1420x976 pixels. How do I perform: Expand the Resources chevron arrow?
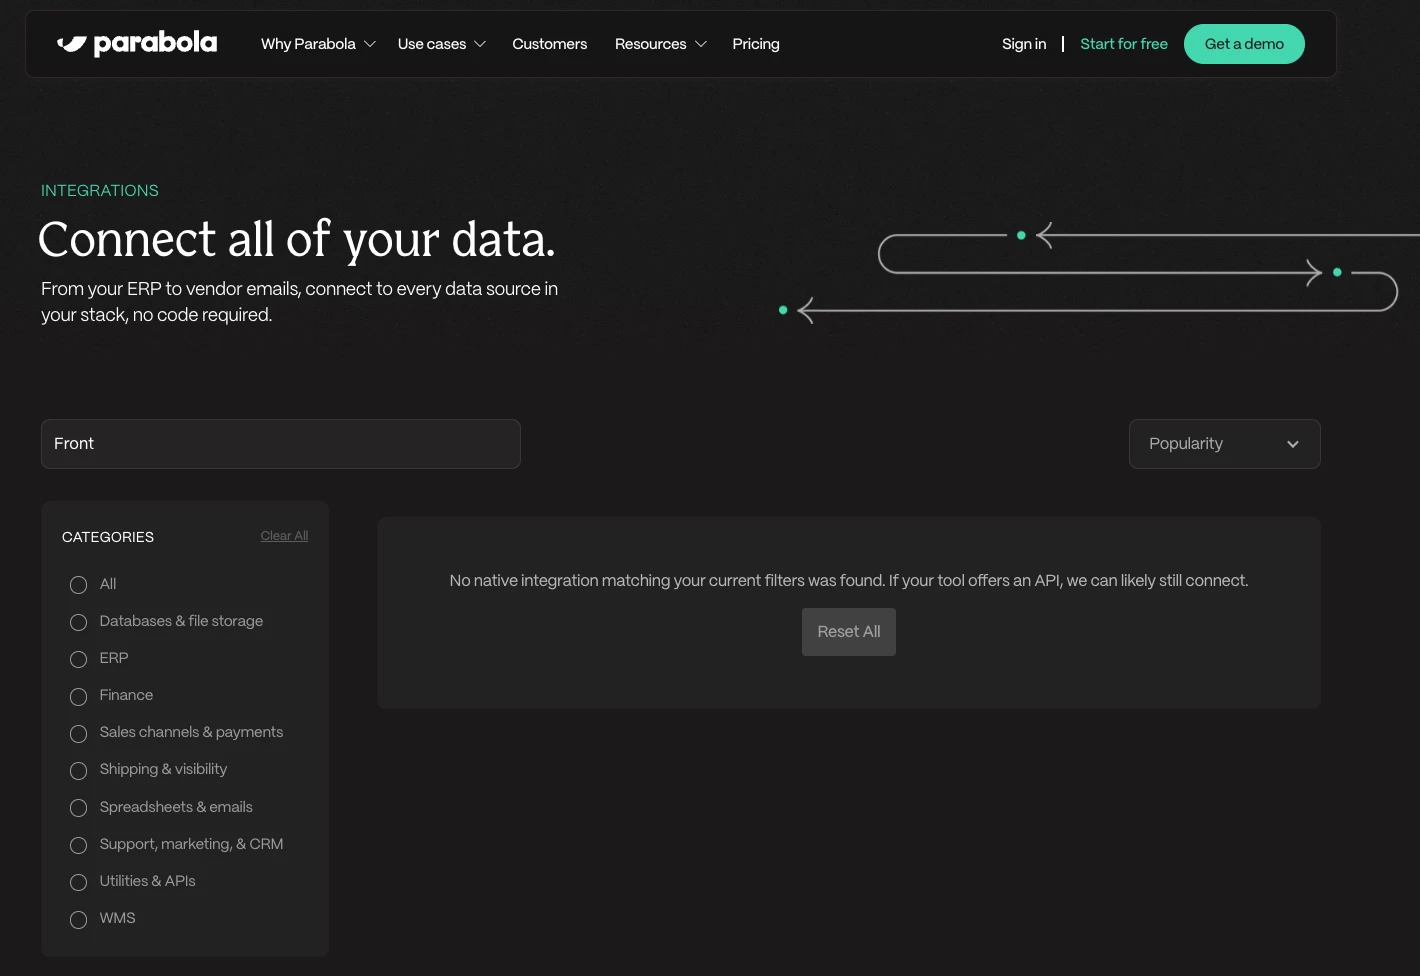point(701,44)
